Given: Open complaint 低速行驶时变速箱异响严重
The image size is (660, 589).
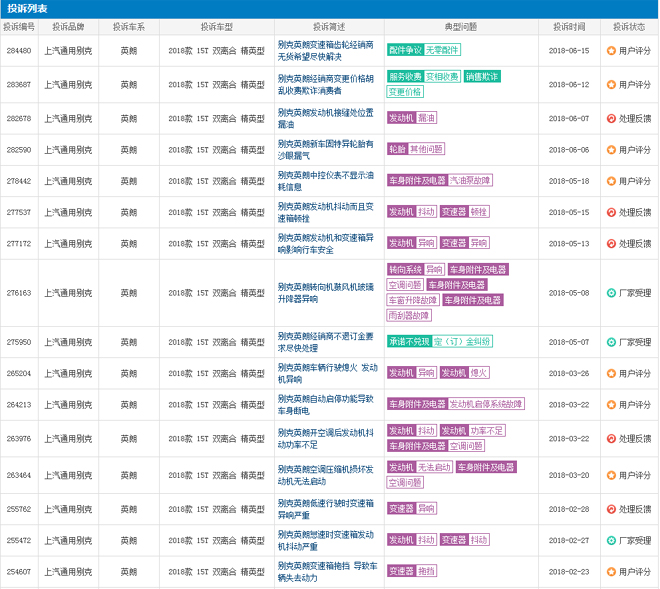Looking at the screenshot, I should pyautogui.click(x=325, y=509).
